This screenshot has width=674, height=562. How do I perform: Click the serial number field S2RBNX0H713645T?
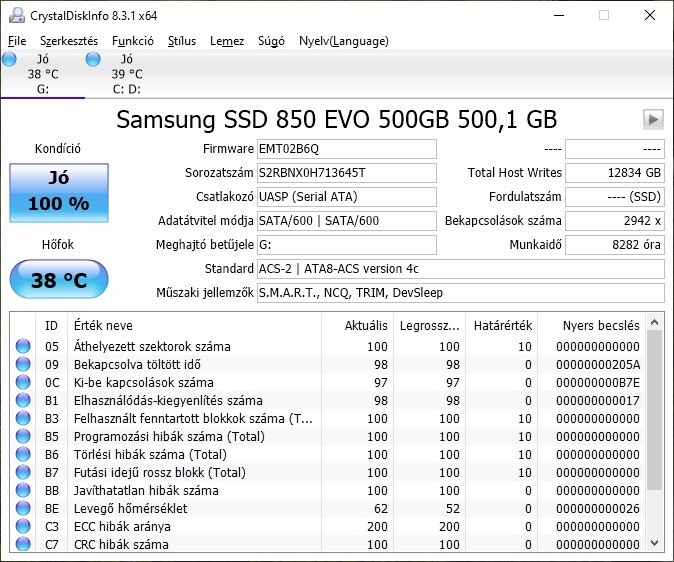[347, 173]
